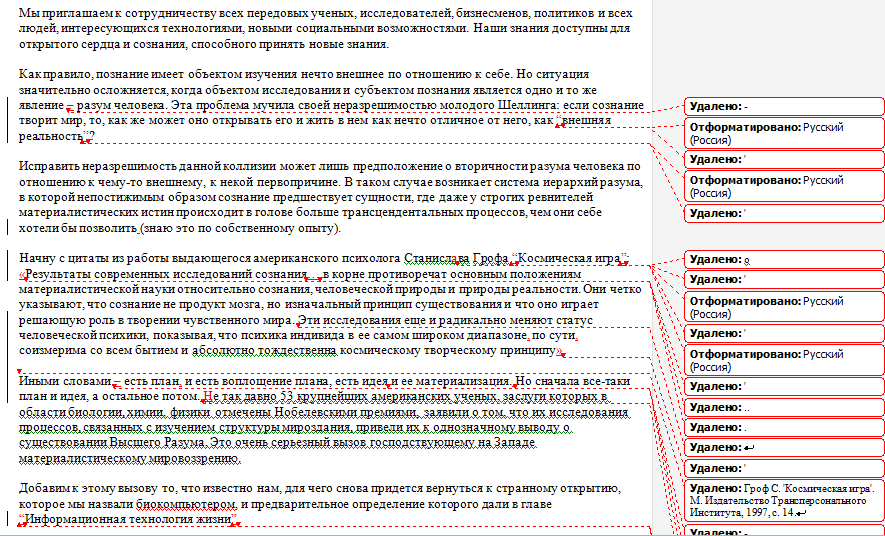Viewport: 885px width, 536px height.
Task: Click the underlined phrase "абсолютно тождественна"
Action: [x=265, y=351]
